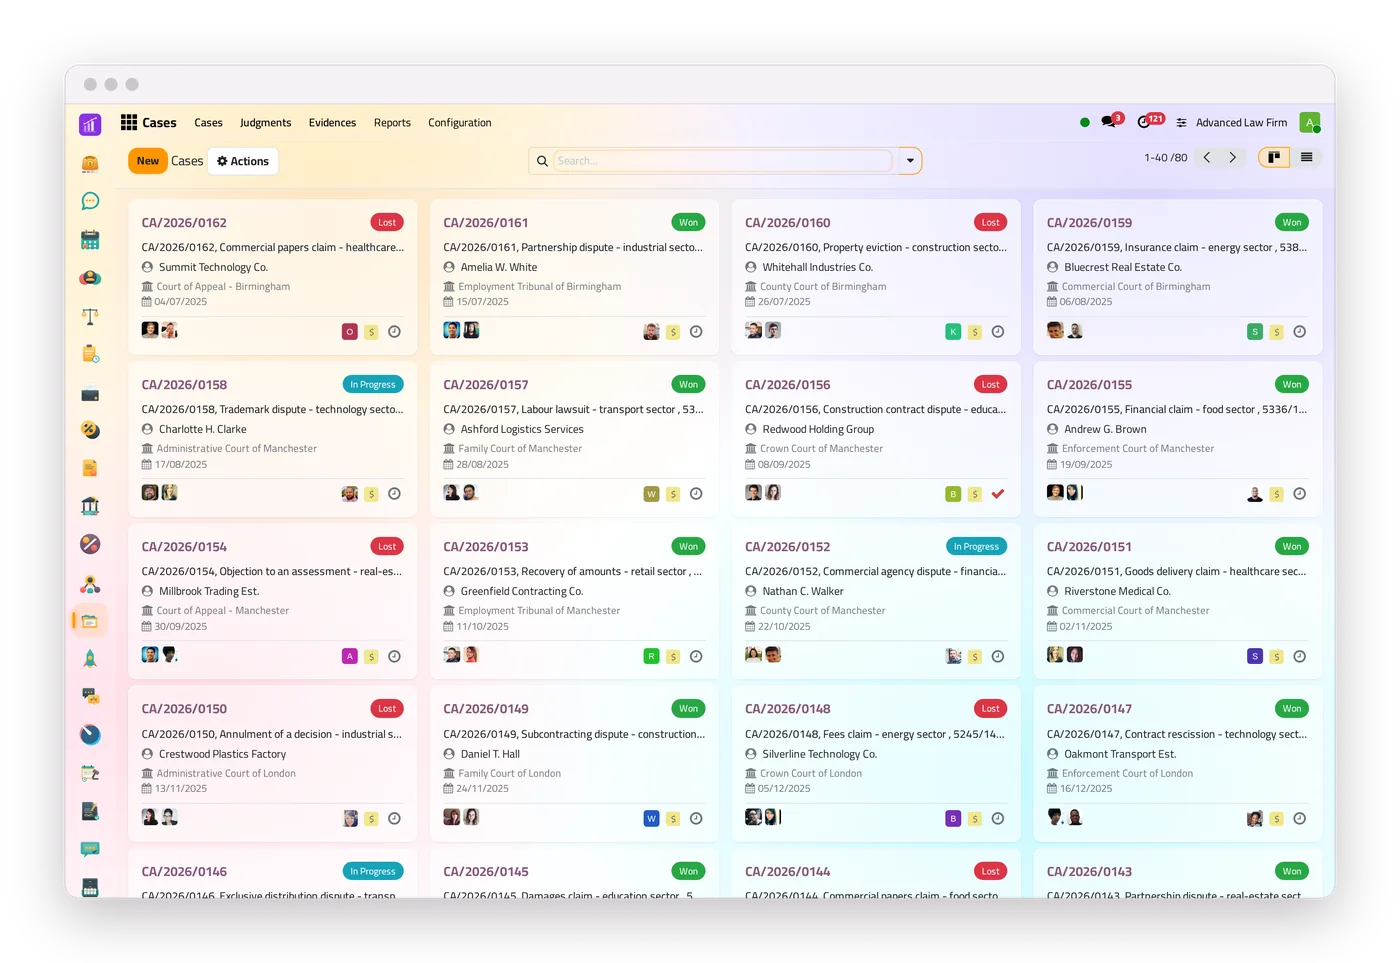The width and height of the screenshot is (1400, 963).
Task: Click the orange New button
Action: [x=148, y=161]
